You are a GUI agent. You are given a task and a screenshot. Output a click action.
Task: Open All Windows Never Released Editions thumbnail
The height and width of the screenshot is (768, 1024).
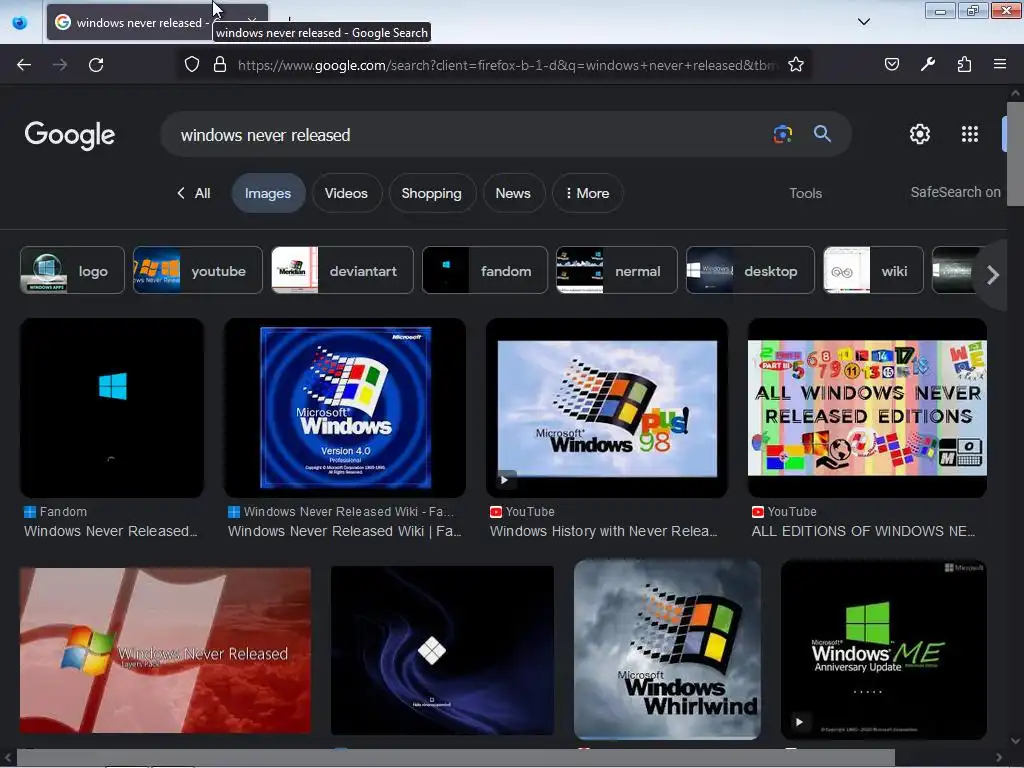pos(867,408)
